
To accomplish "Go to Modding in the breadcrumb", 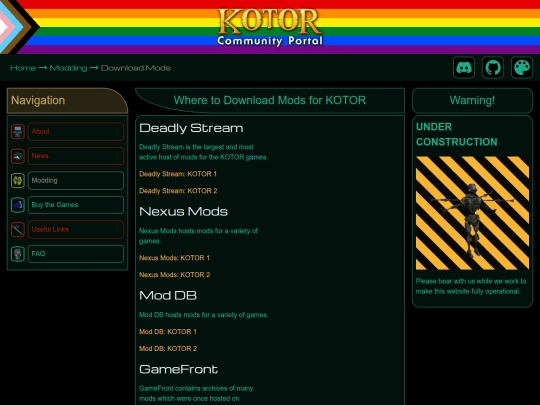I will pos(68,68).
